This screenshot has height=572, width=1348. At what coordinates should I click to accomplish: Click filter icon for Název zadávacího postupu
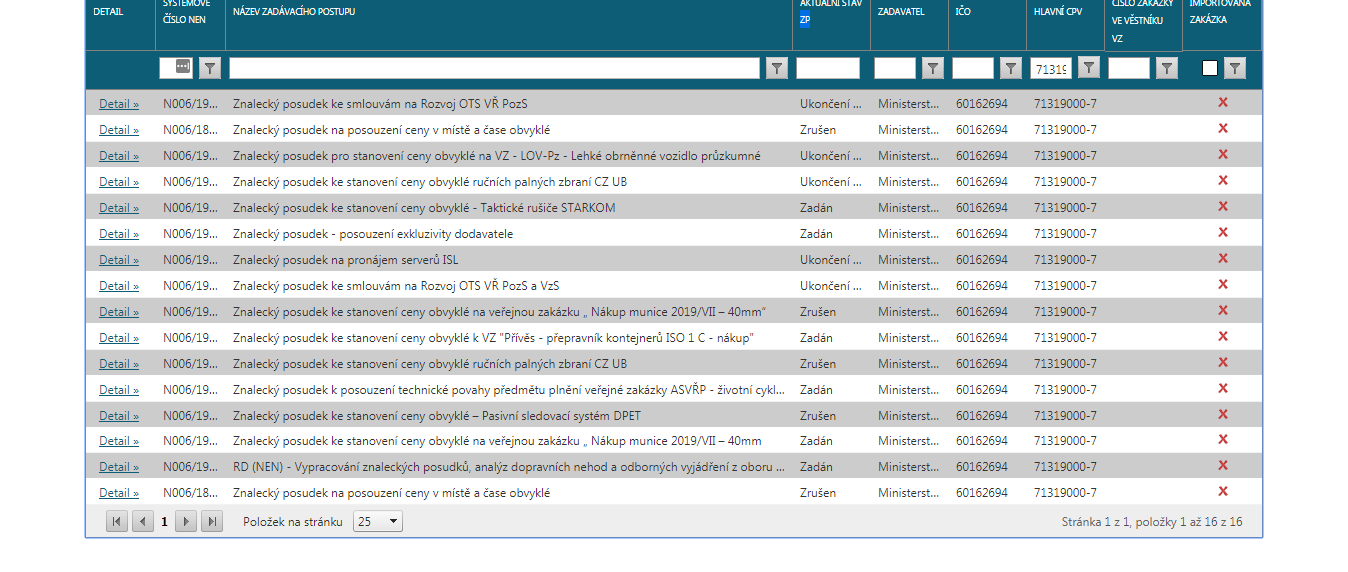[x=776, y=68]
